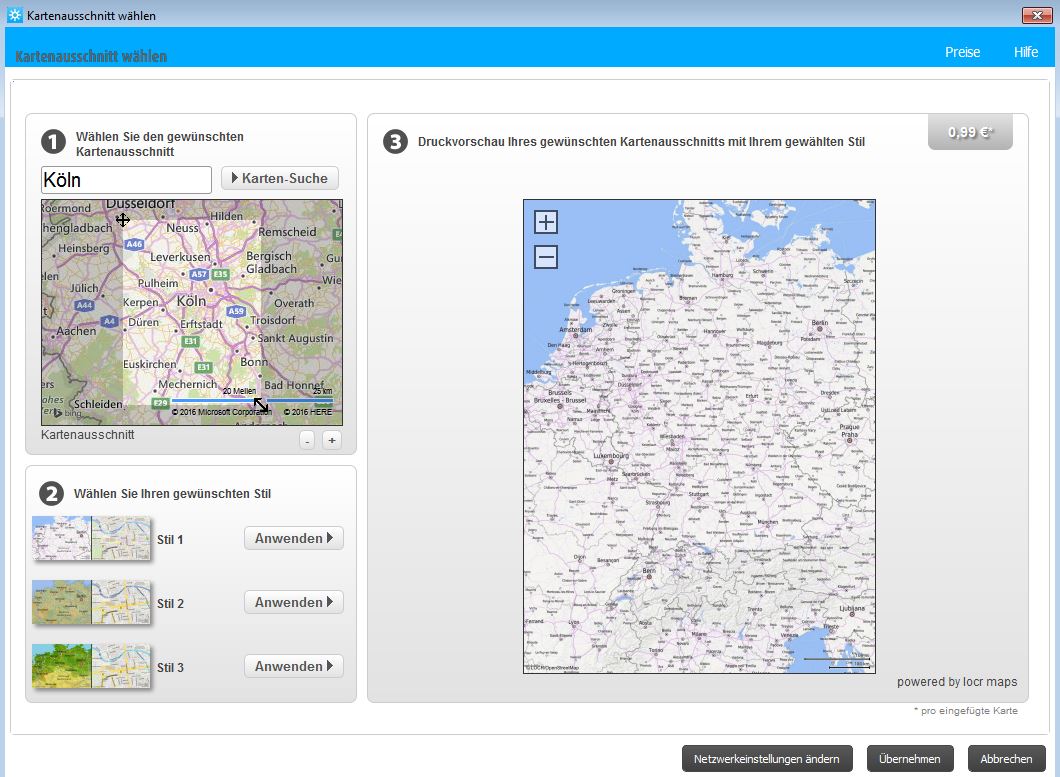Click the resize arrow handle on mini map
The height and width of the screenshot is (777, 1060).
260,405
